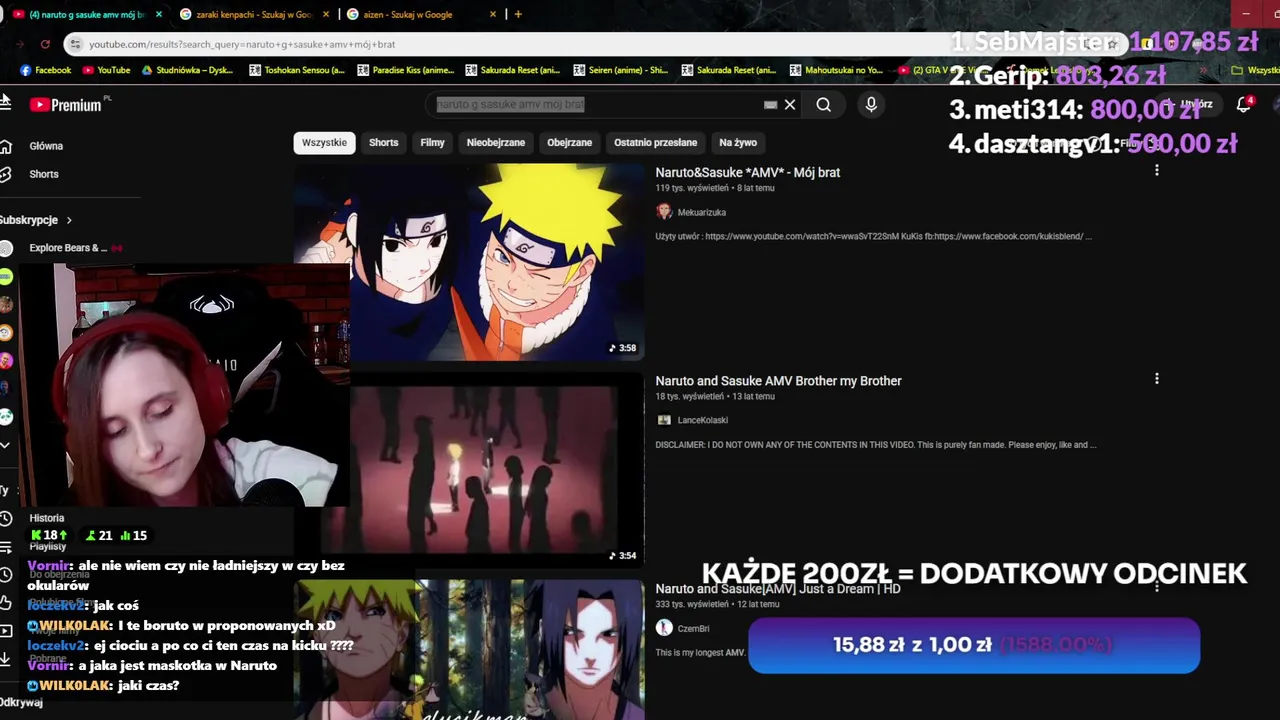Reload the page in browser toolbar
The image size is (1280, 720).
(x=45, y=44)
